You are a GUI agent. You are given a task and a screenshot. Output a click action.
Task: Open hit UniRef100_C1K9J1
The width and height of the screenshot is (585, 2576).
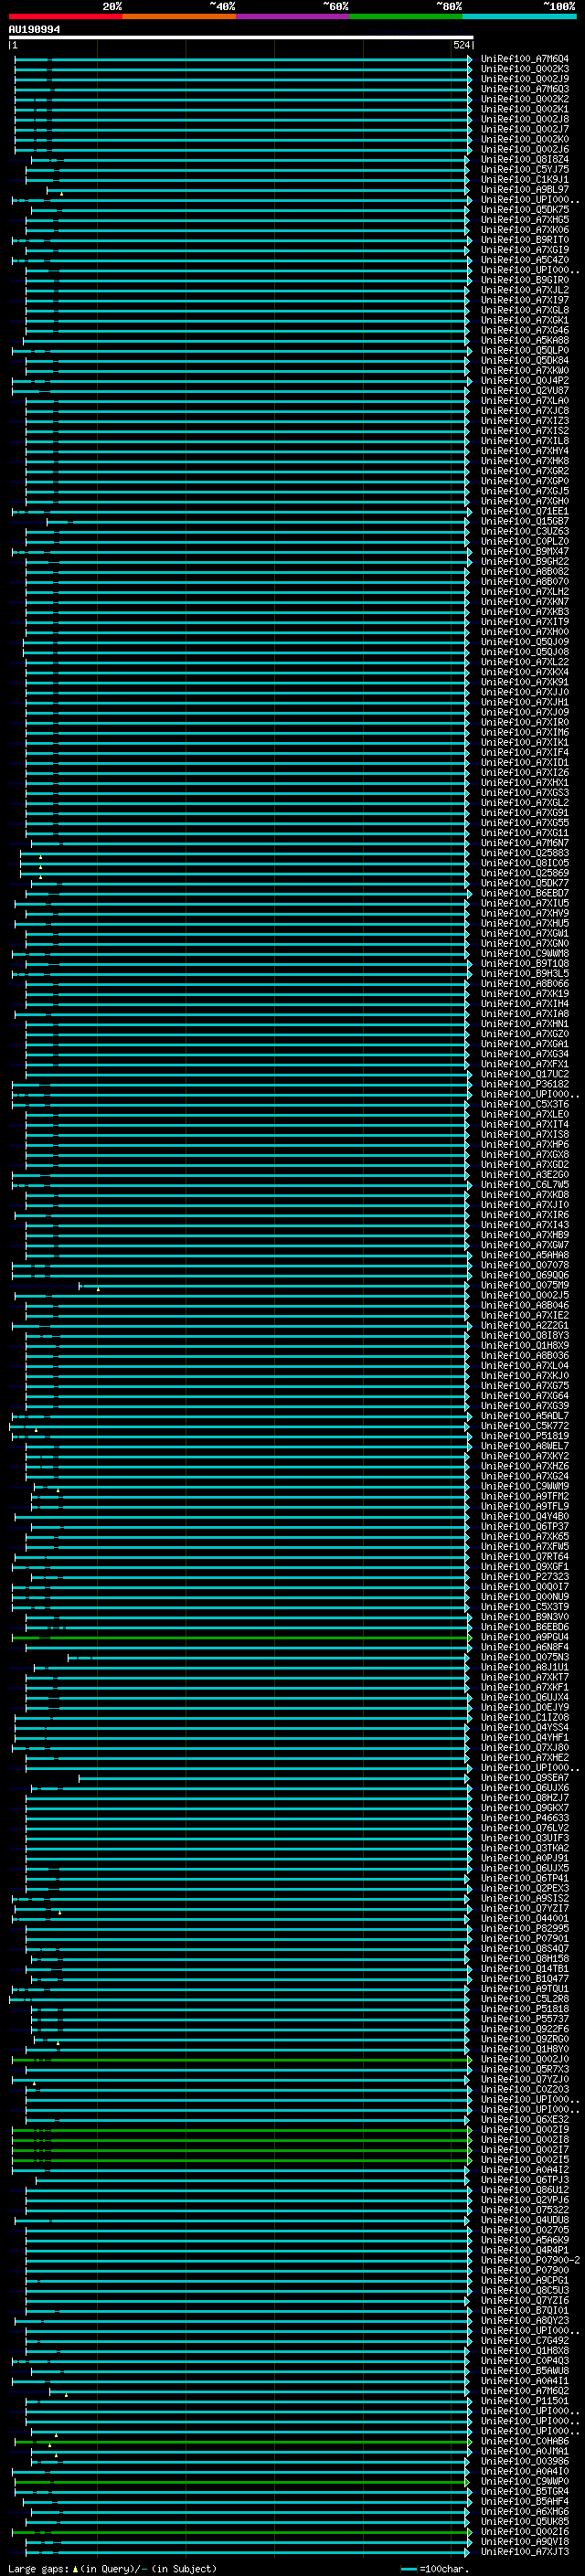(x=524, y=180)
